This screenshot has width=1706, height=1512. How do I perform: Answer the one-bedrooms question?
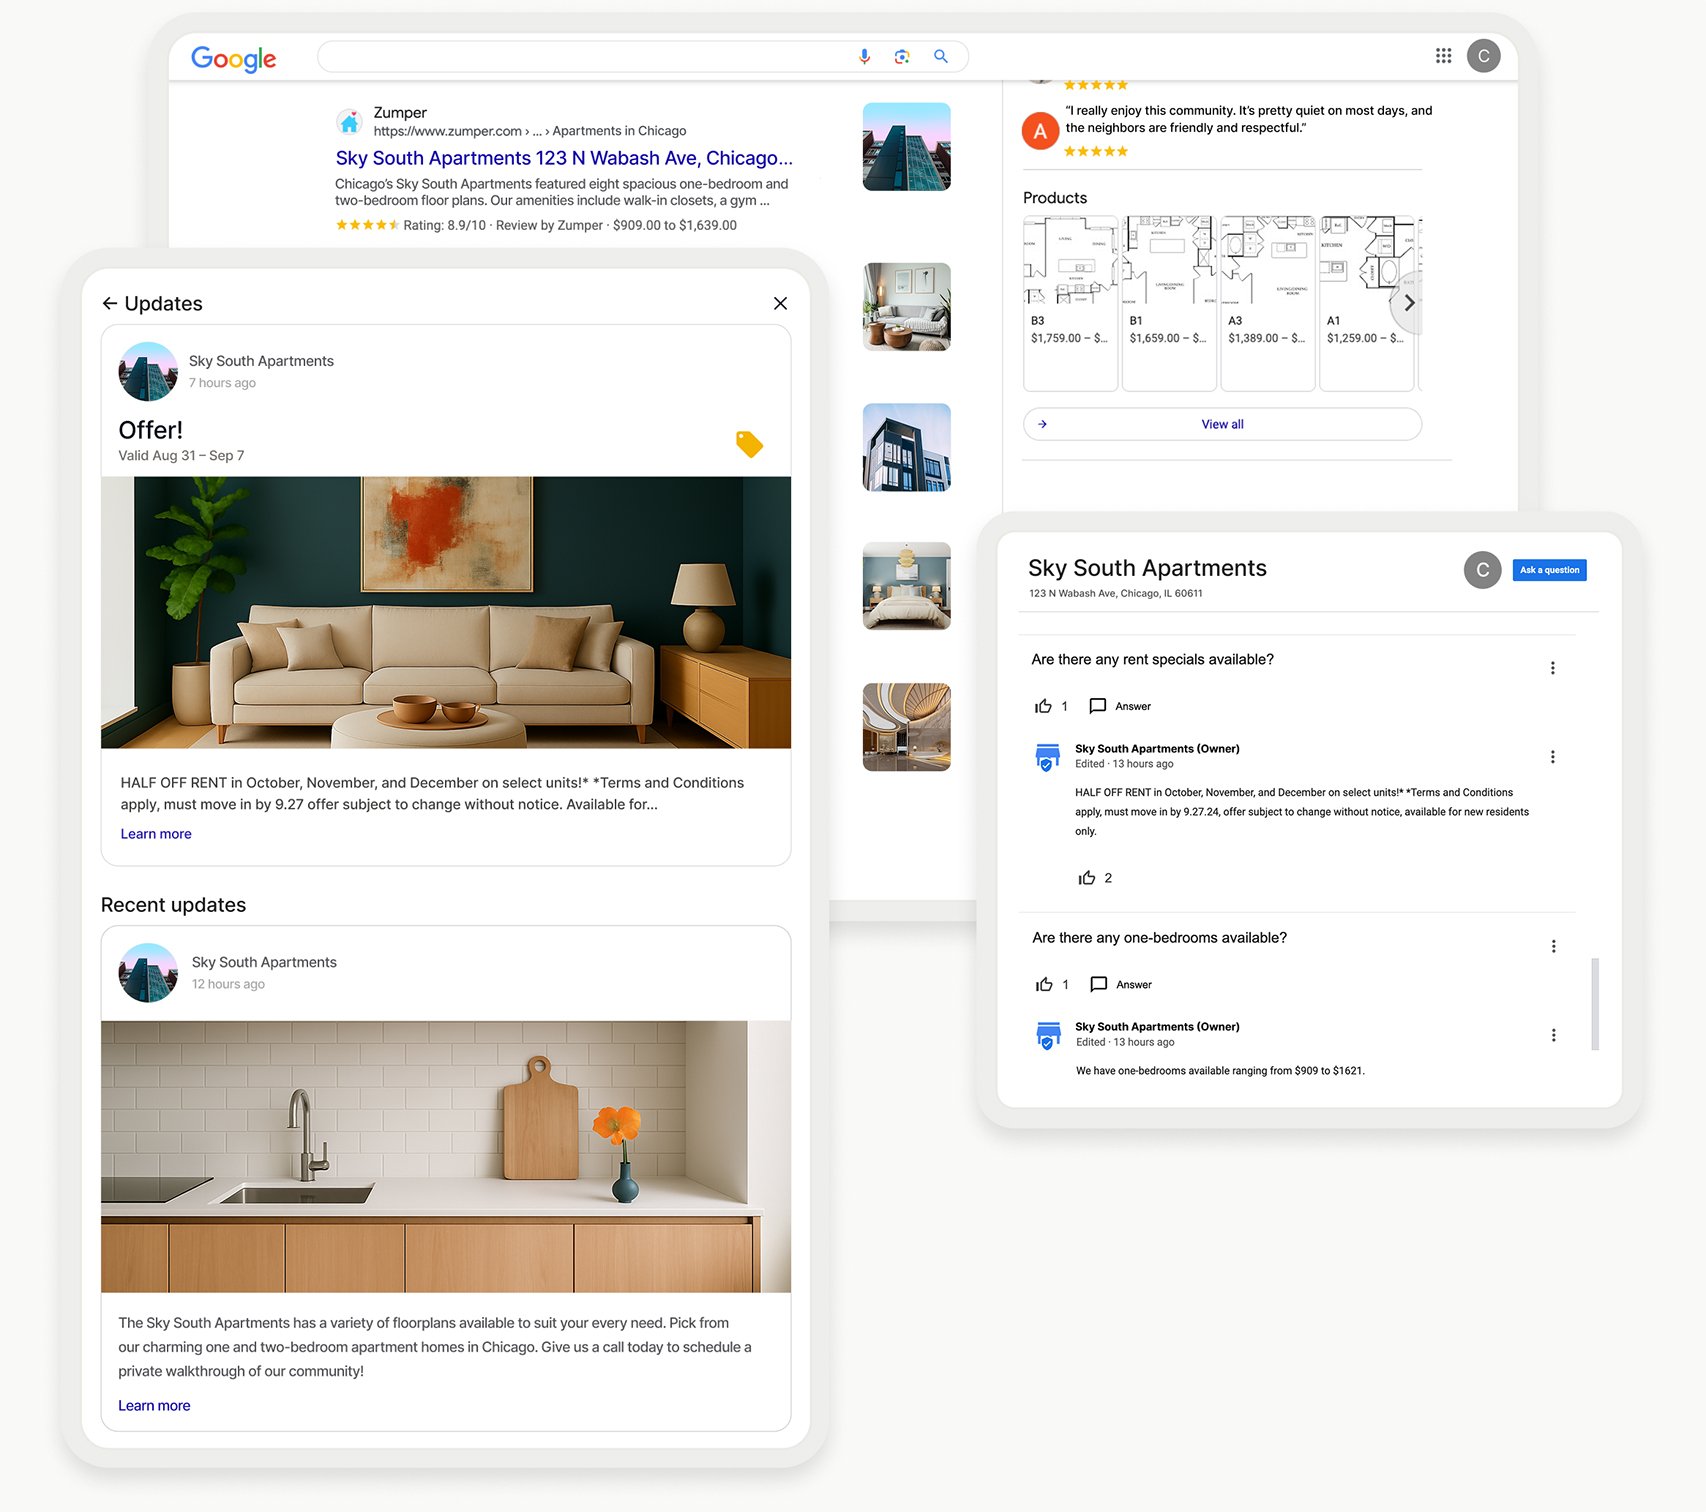click(x=1121, y=984)
